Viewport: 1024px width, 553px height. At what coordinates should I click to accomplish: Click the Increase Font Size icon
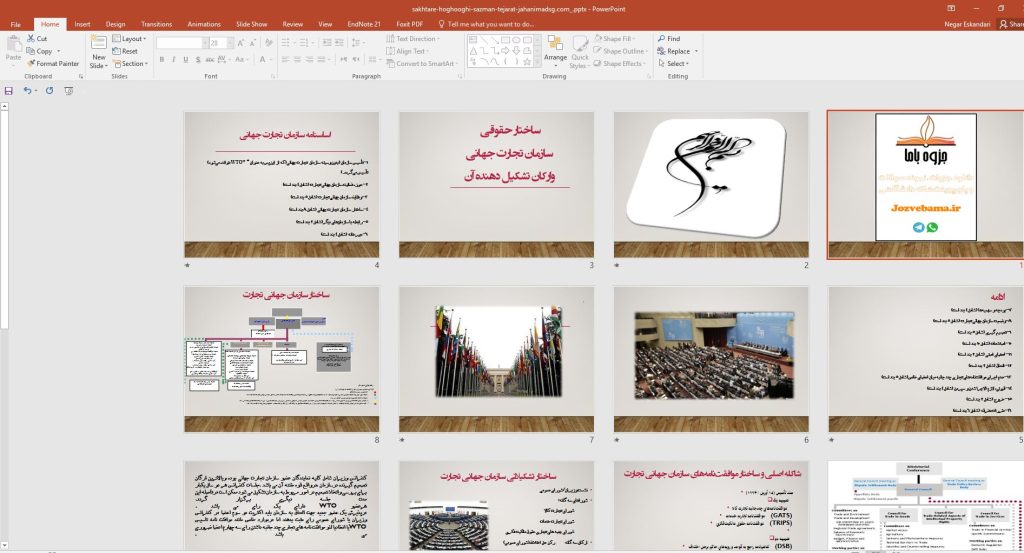pyautogui.click(x=242, y=42)
